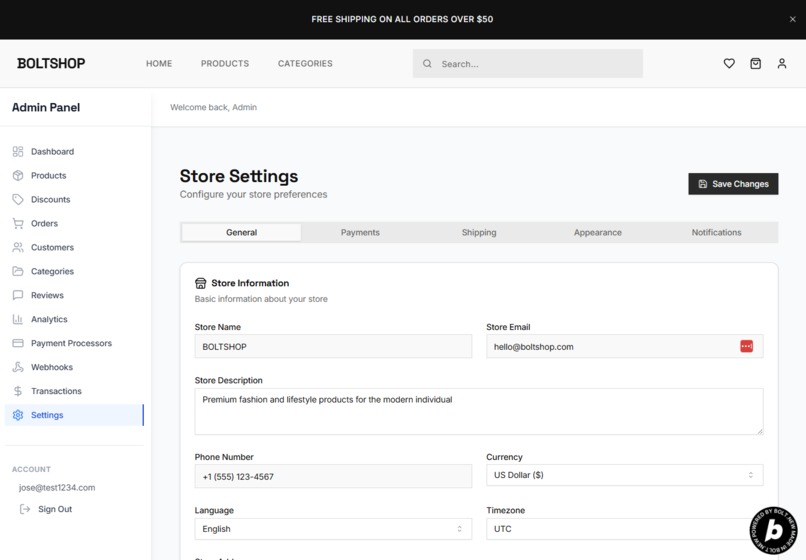This screenshot has width=806, height=560.
Task: Open Orders in the sidebar
Action: click(75, 223)
